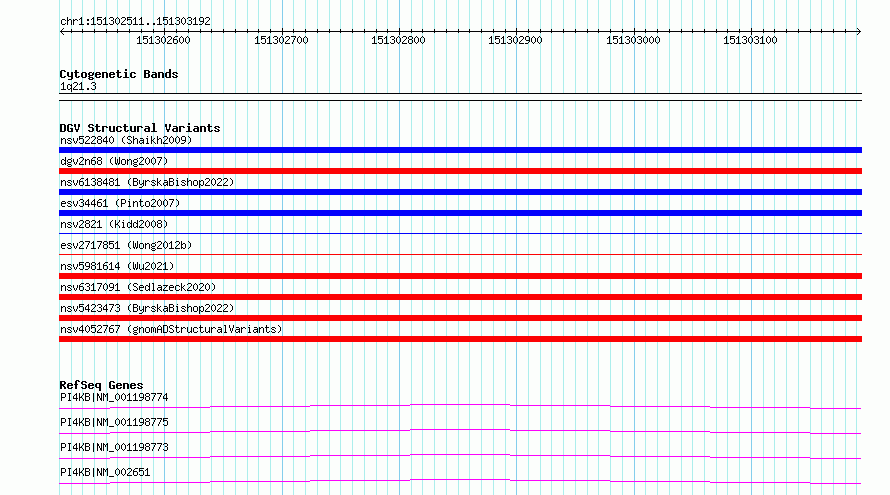
Task: Click the blue bar for esv34461
Action: click(460, 213)
